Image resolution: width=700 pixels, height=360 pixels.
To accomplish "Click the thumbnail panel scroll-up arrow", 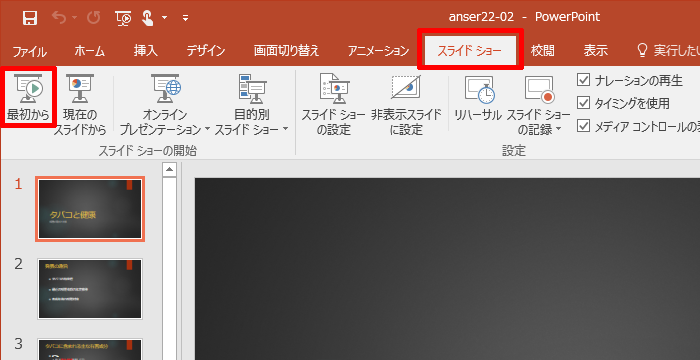I will pos(169,170).
